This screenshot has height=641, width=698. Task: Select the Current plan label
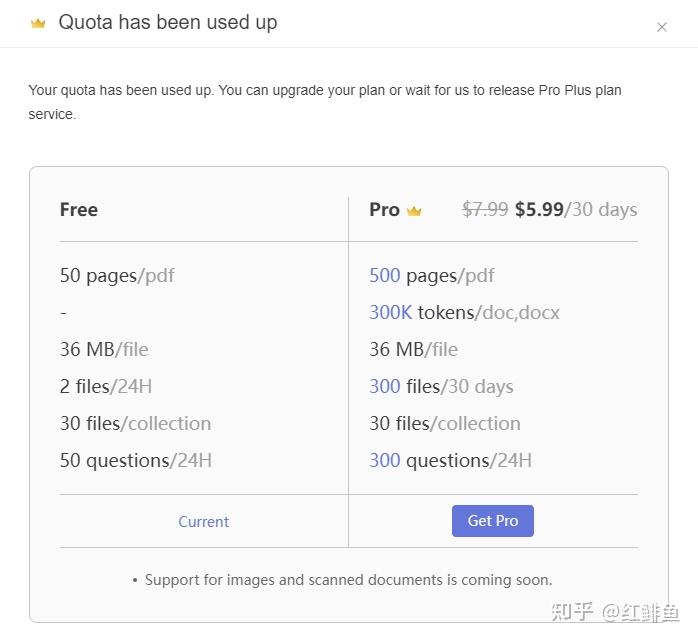pyautogui.click(x=203, y=521)
